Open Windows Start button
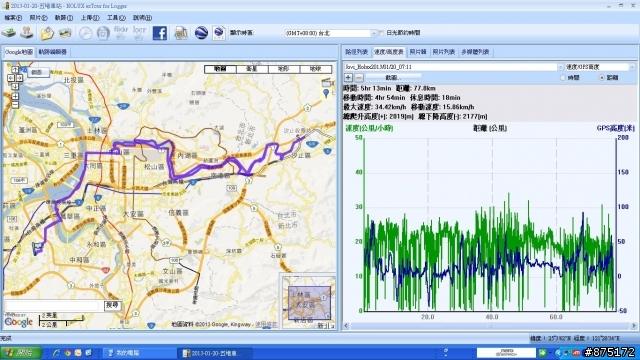Screen dimensions: 640x360 21,353
